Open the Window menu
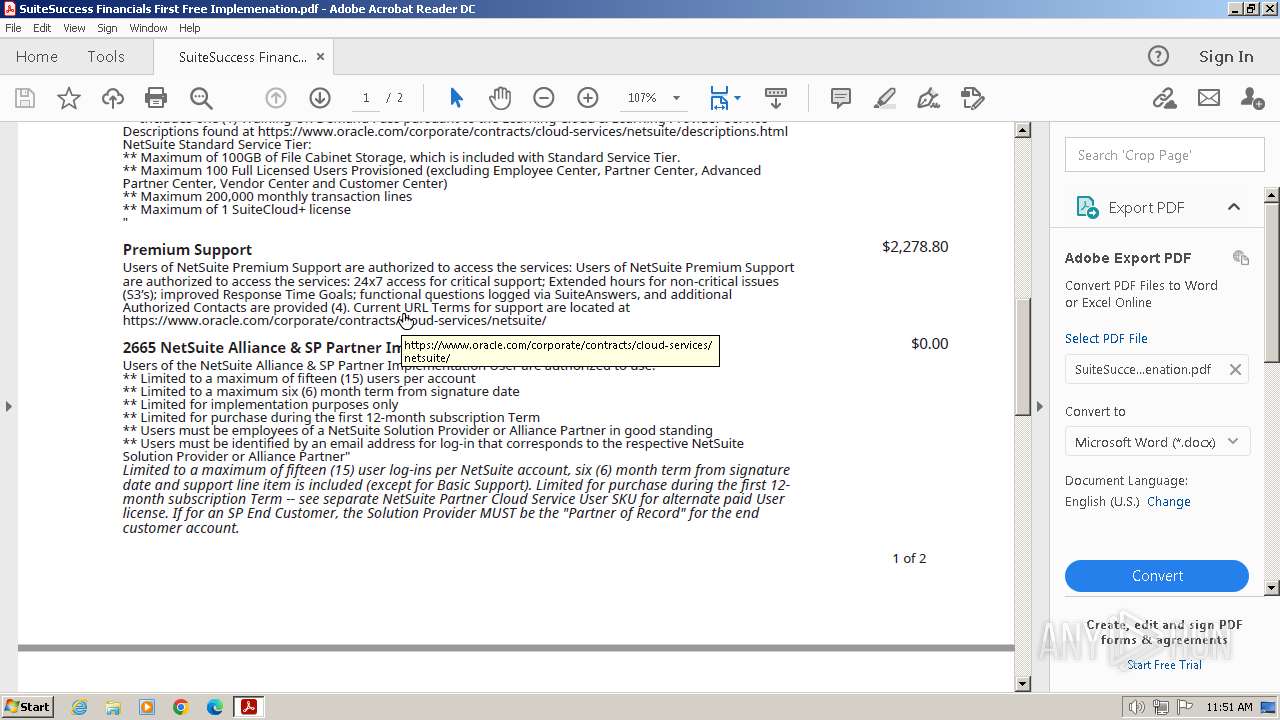Viewport: 1280px width, 720px height. point(148,28)
